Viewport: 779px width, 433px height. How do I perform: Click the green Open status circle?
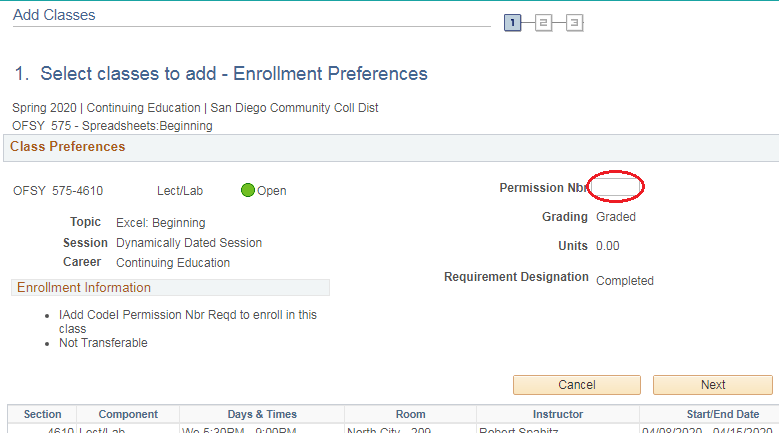[x=248, y=190]
